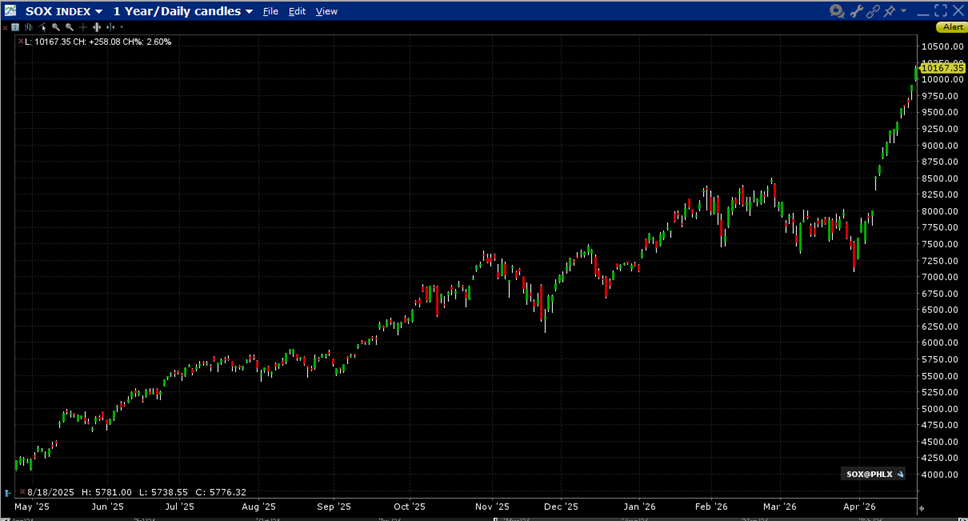
Task: Click the chain link window-grouping icon
Action: [x=872, y=11]
